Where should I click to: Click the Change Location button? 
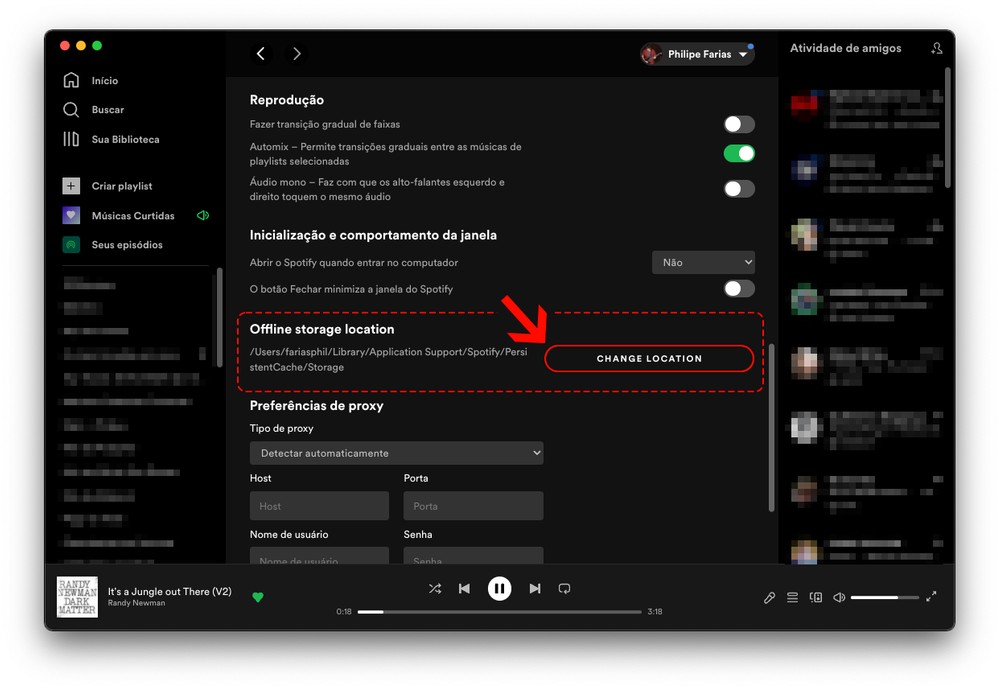[649, 358]
